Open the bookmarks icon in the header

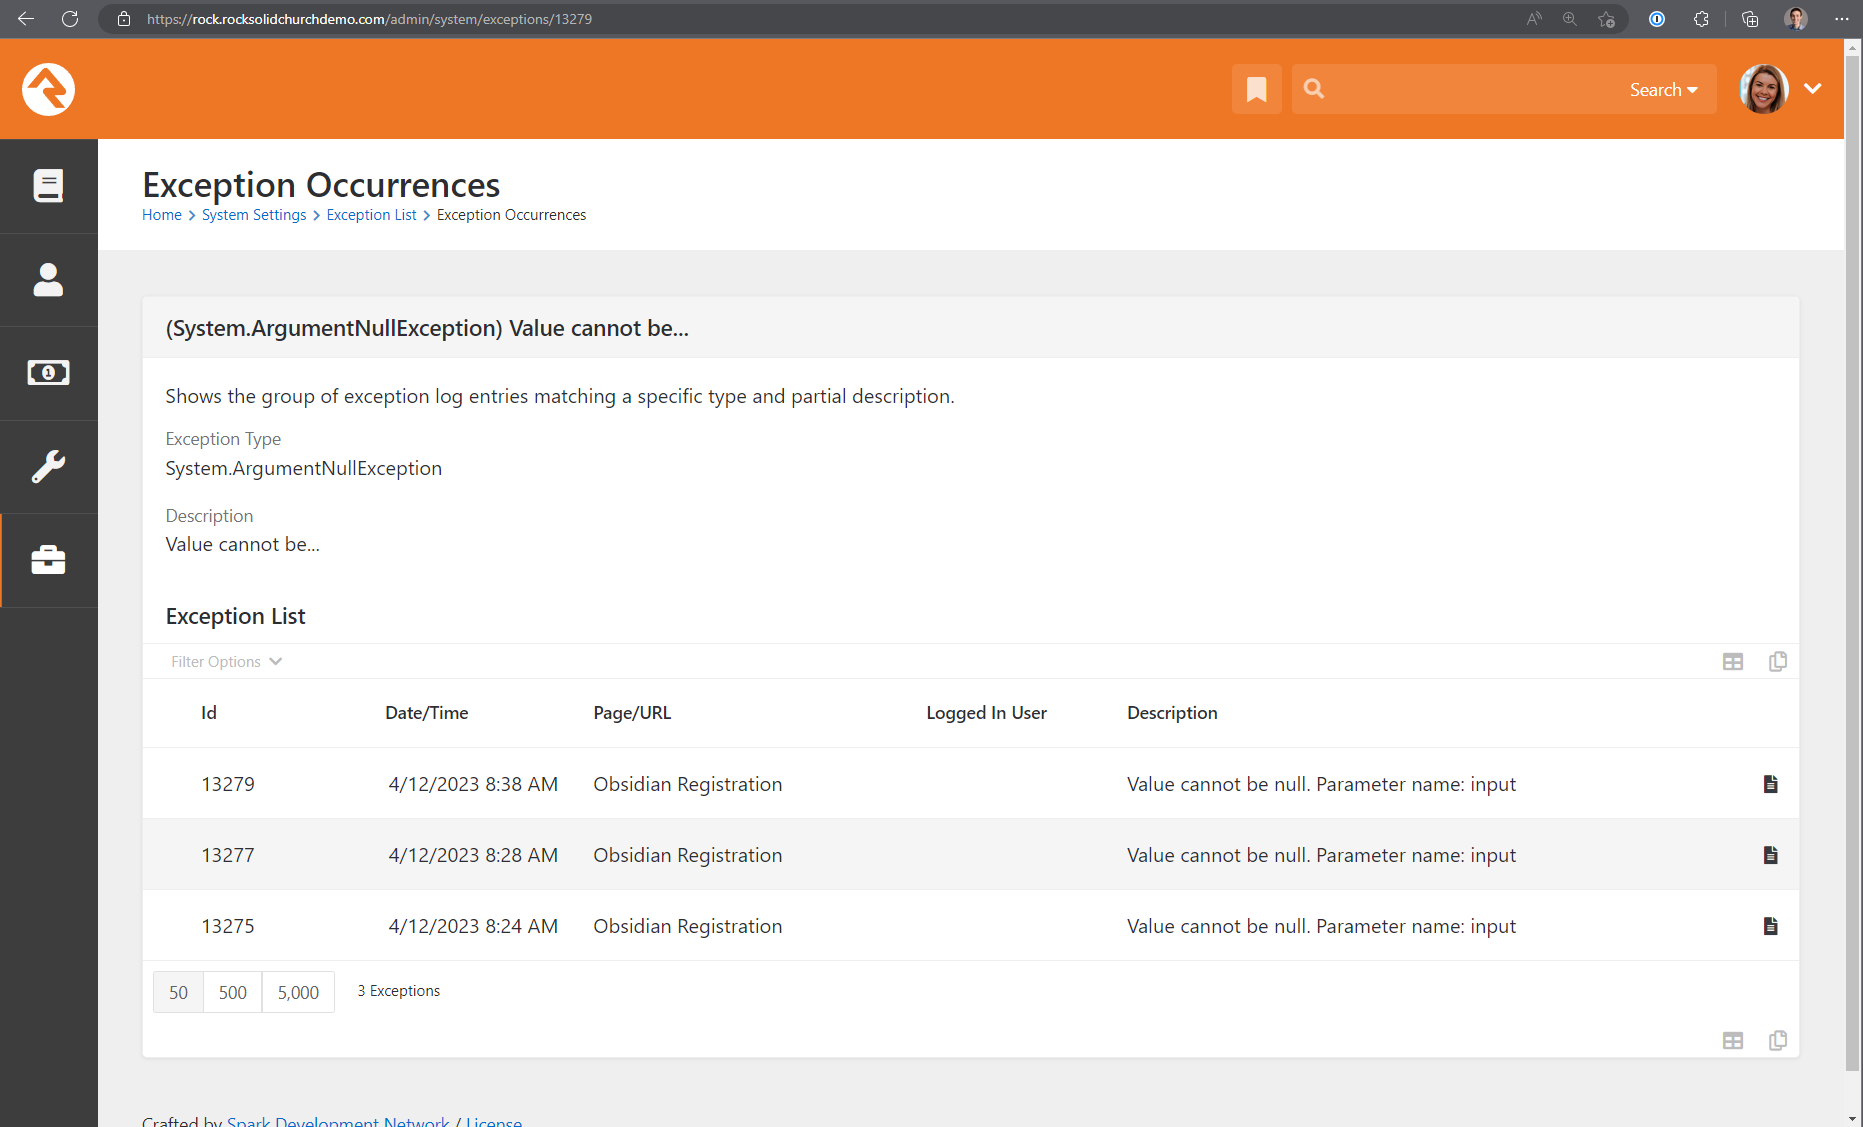pos(1256,89)
